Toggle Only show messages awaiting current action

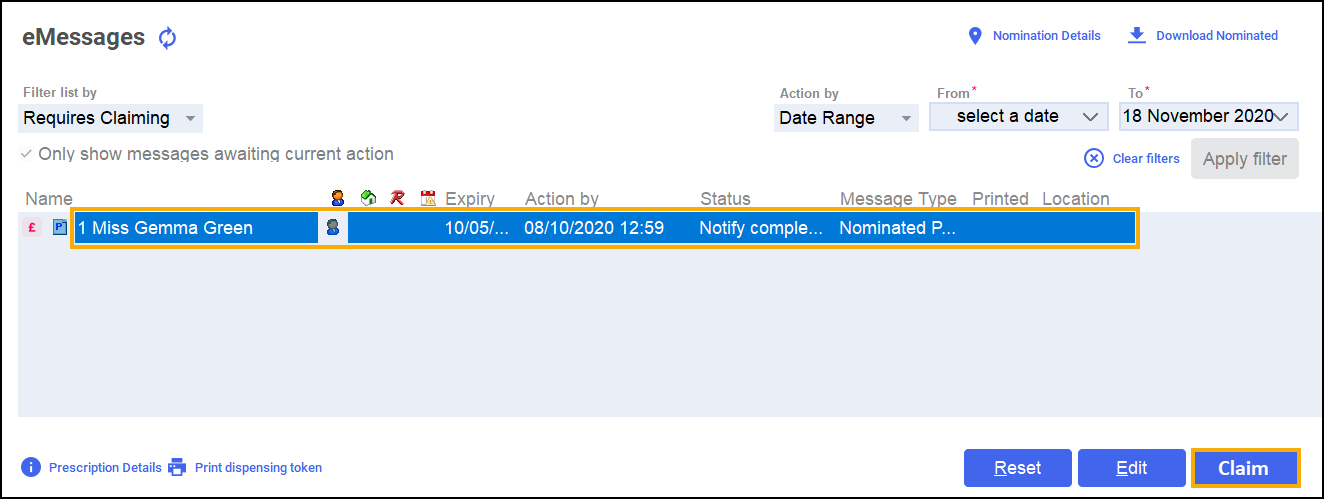pyautogui.click(x=27, y=155)
